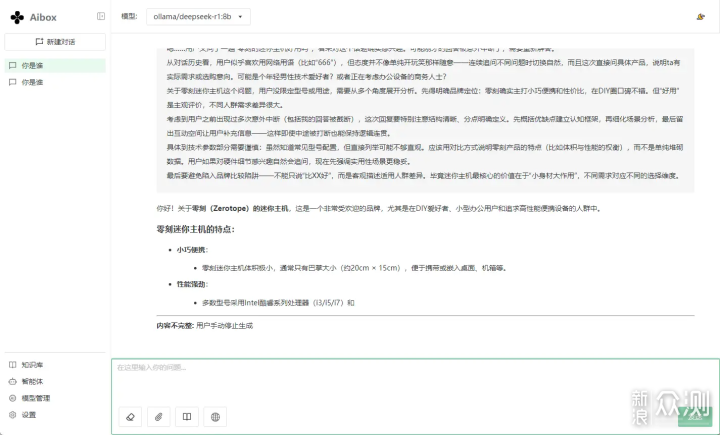The width and height of the screenshot is (720, 435).
Task: Attach a file with the paperclip icon
Action: [158, 417]
